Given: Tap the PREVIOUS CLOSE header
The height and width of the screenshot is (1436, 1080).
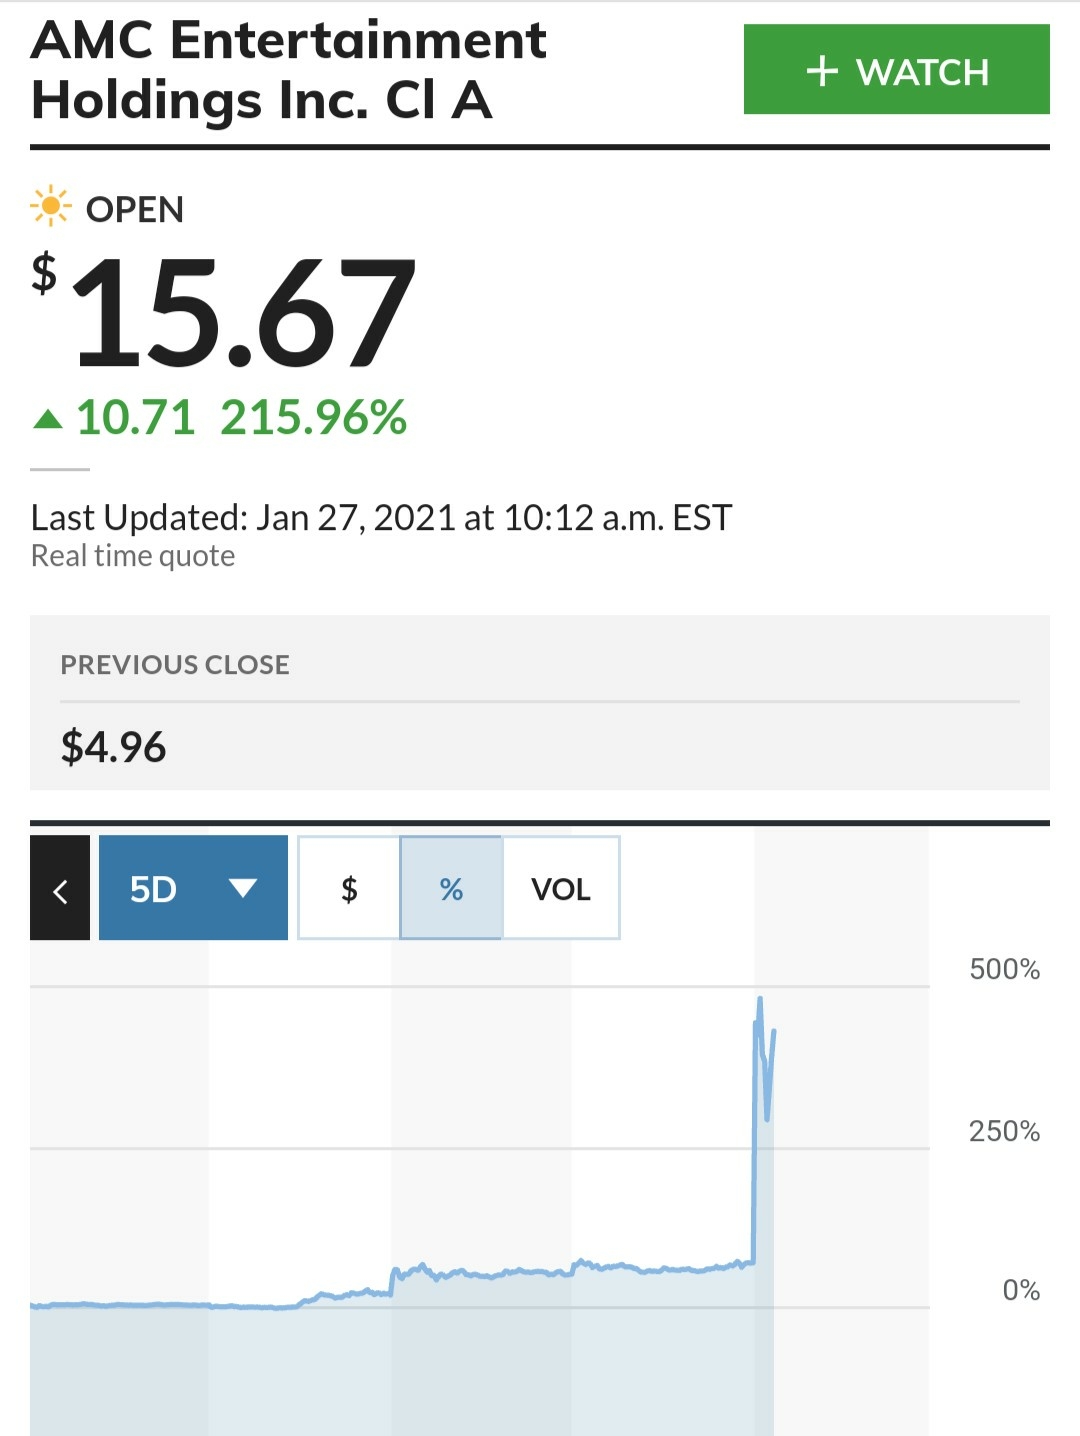Looking at the screenshot, I should (x=175, y=665).
